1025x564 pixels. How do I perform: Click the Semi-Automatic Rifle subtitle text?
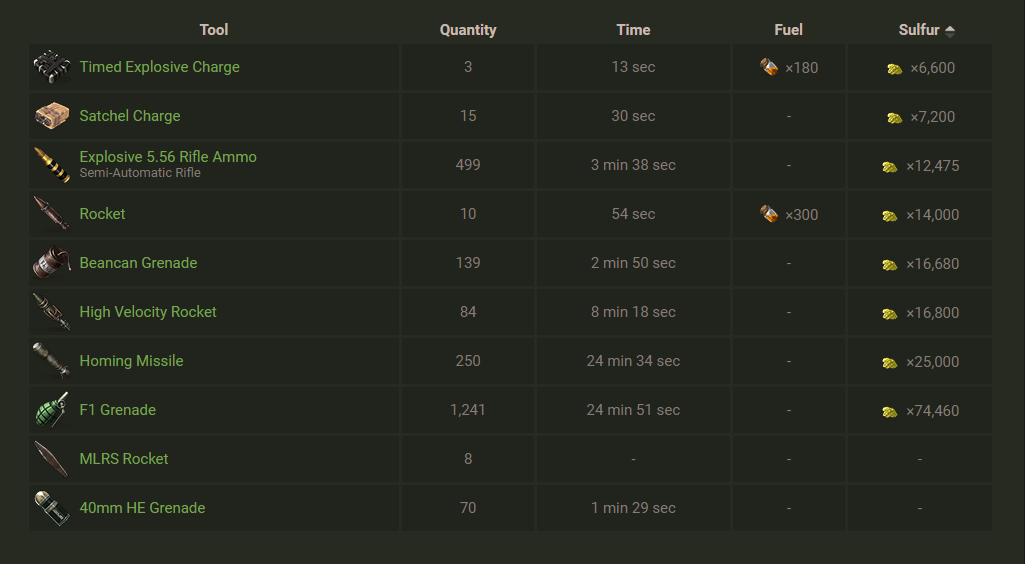pos(140,173)
